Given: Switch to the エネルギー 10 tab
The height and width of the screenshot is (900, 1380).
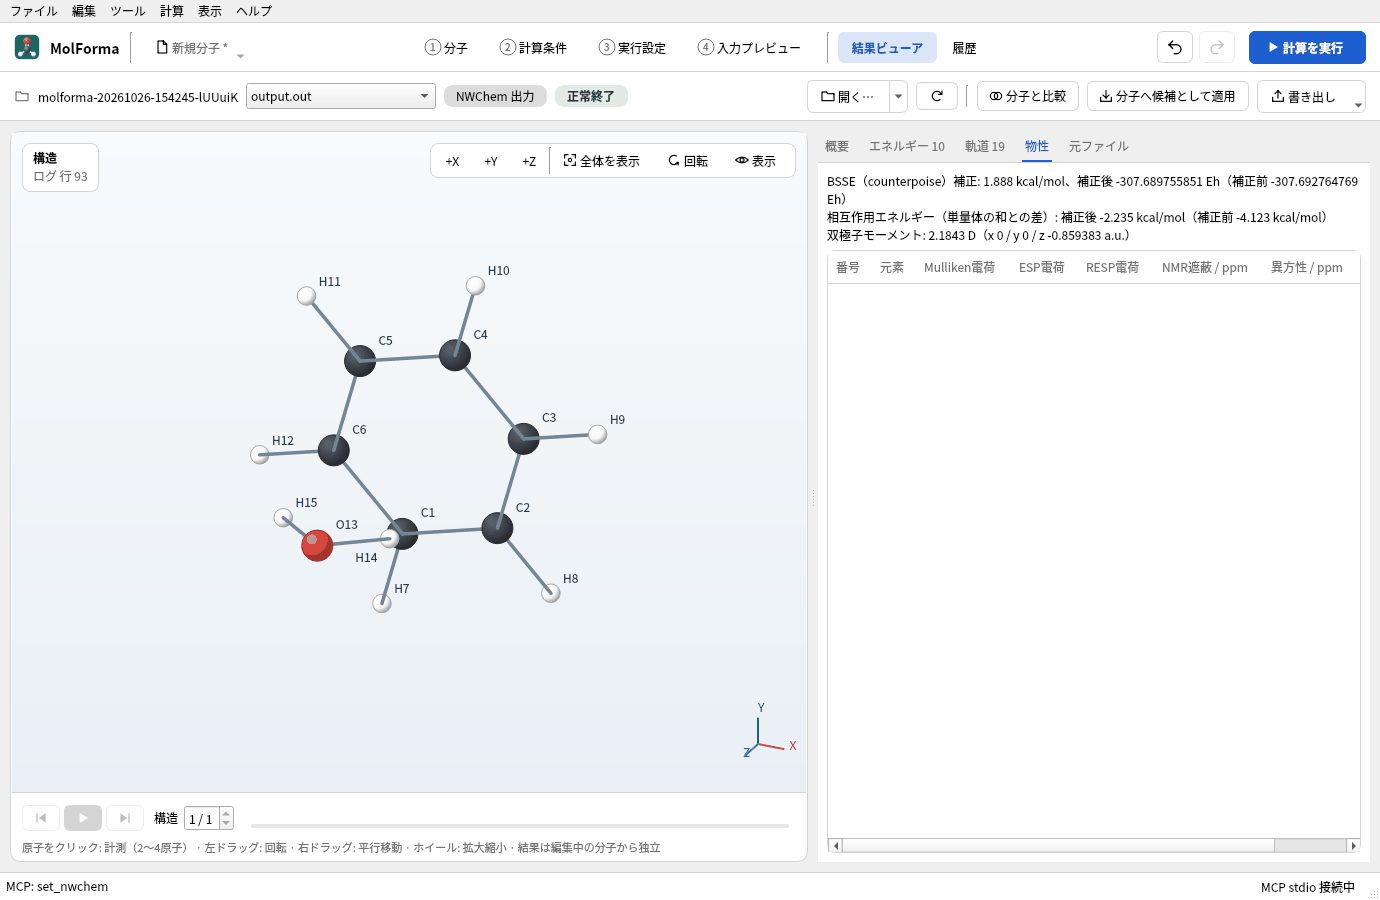Looking at the screenshot, I should 907,146.
